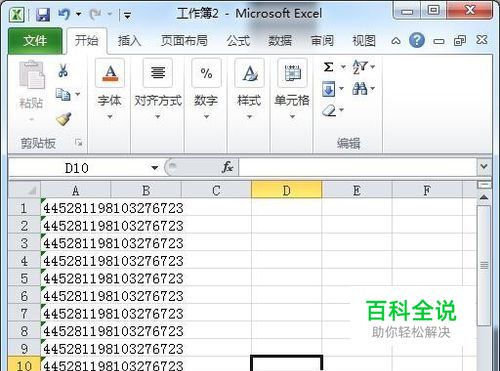Open the 数字 (Number) format group
Screen dimensions: 500x371
[x=206, y=90]
